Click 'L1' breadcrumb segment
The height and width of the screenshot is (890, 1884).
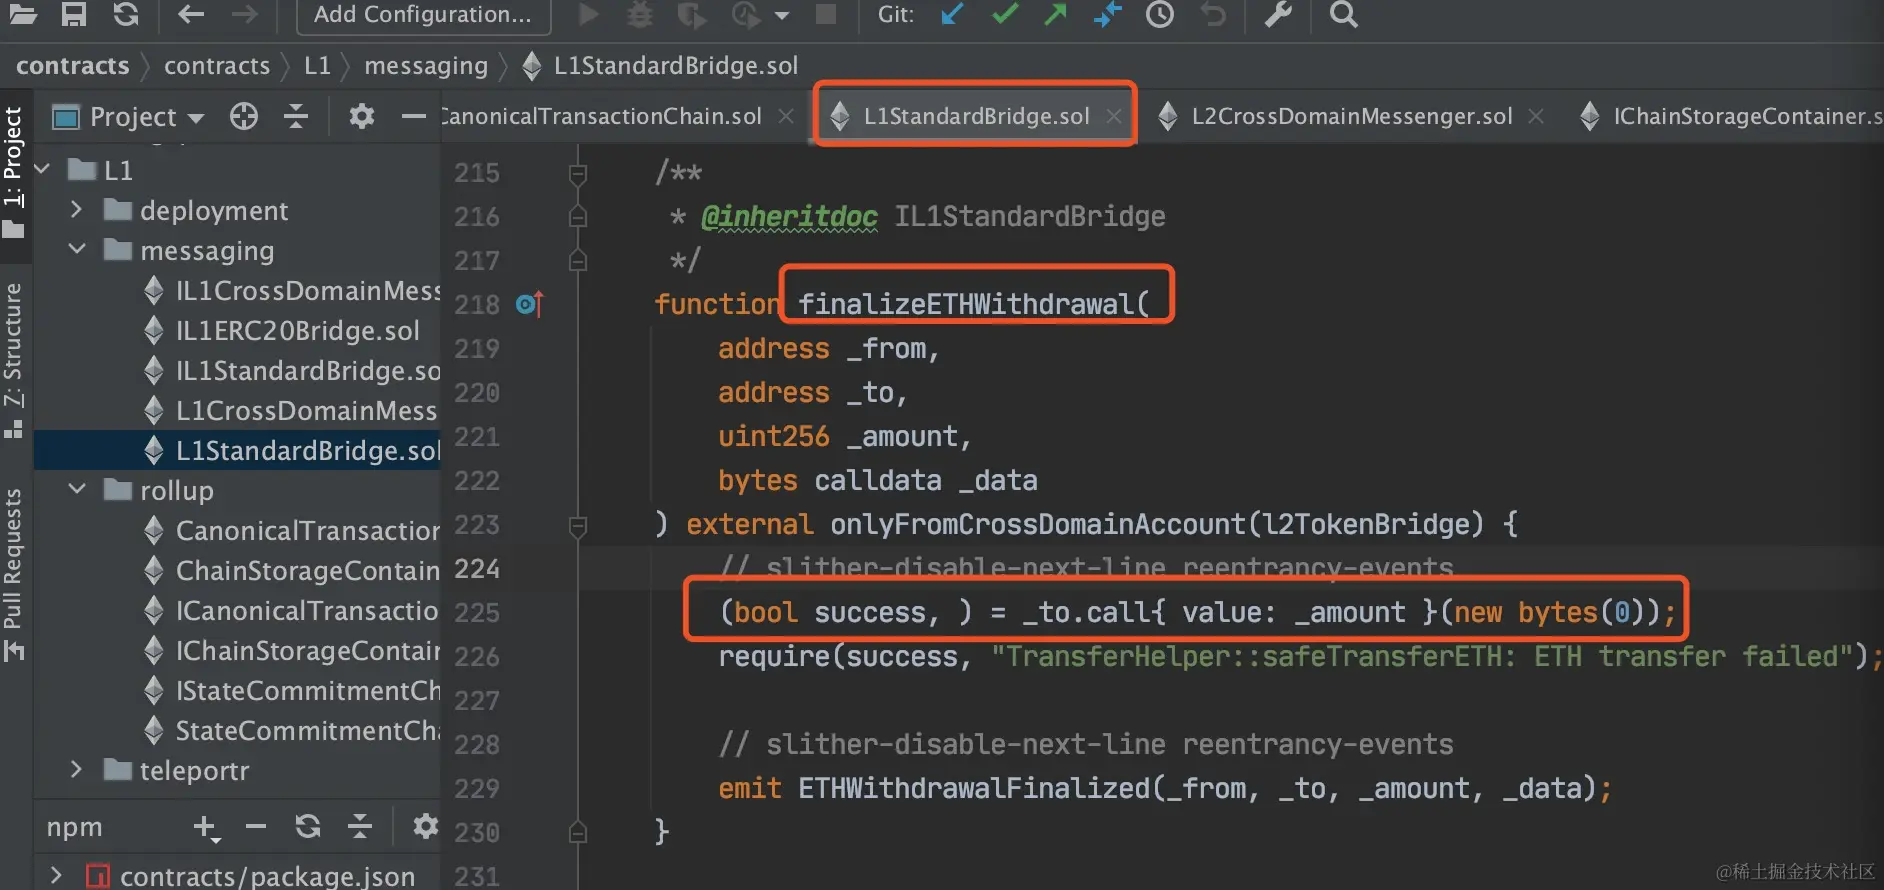[x=317, y=66]
